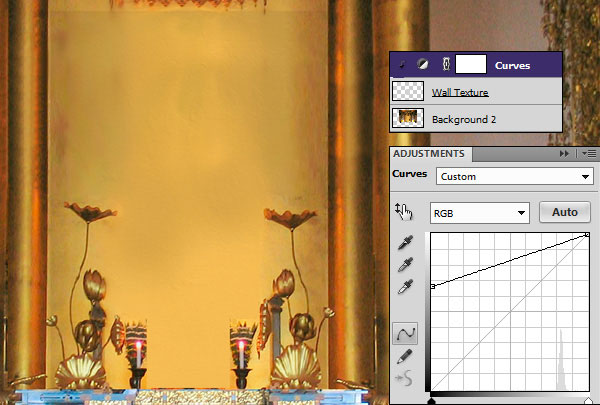Pick the white point eyedropper
600x405 pixels.
[405, 286]
